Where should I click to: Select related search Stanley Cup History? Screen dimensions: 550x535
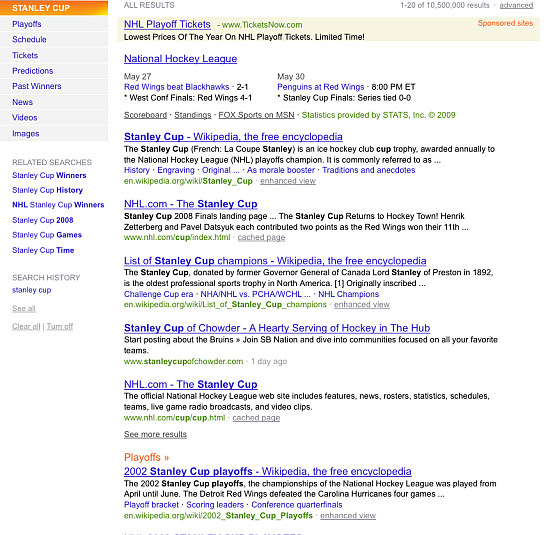click(x=47, y=190)
